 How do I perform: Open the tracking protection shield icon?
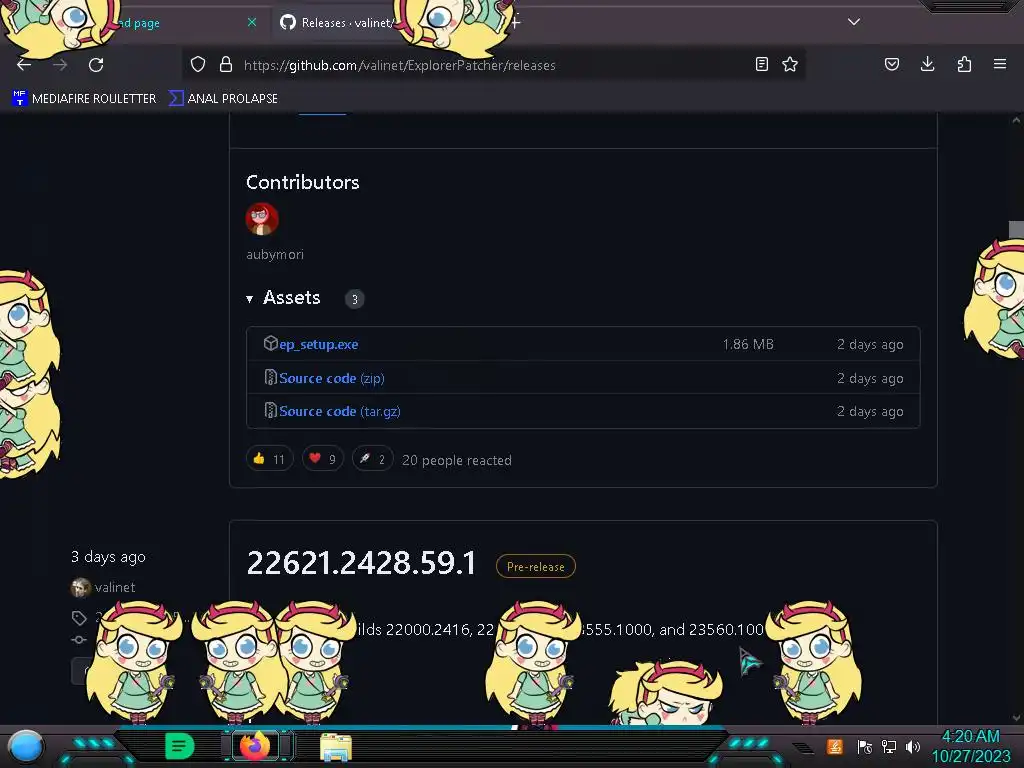point(198,65)
